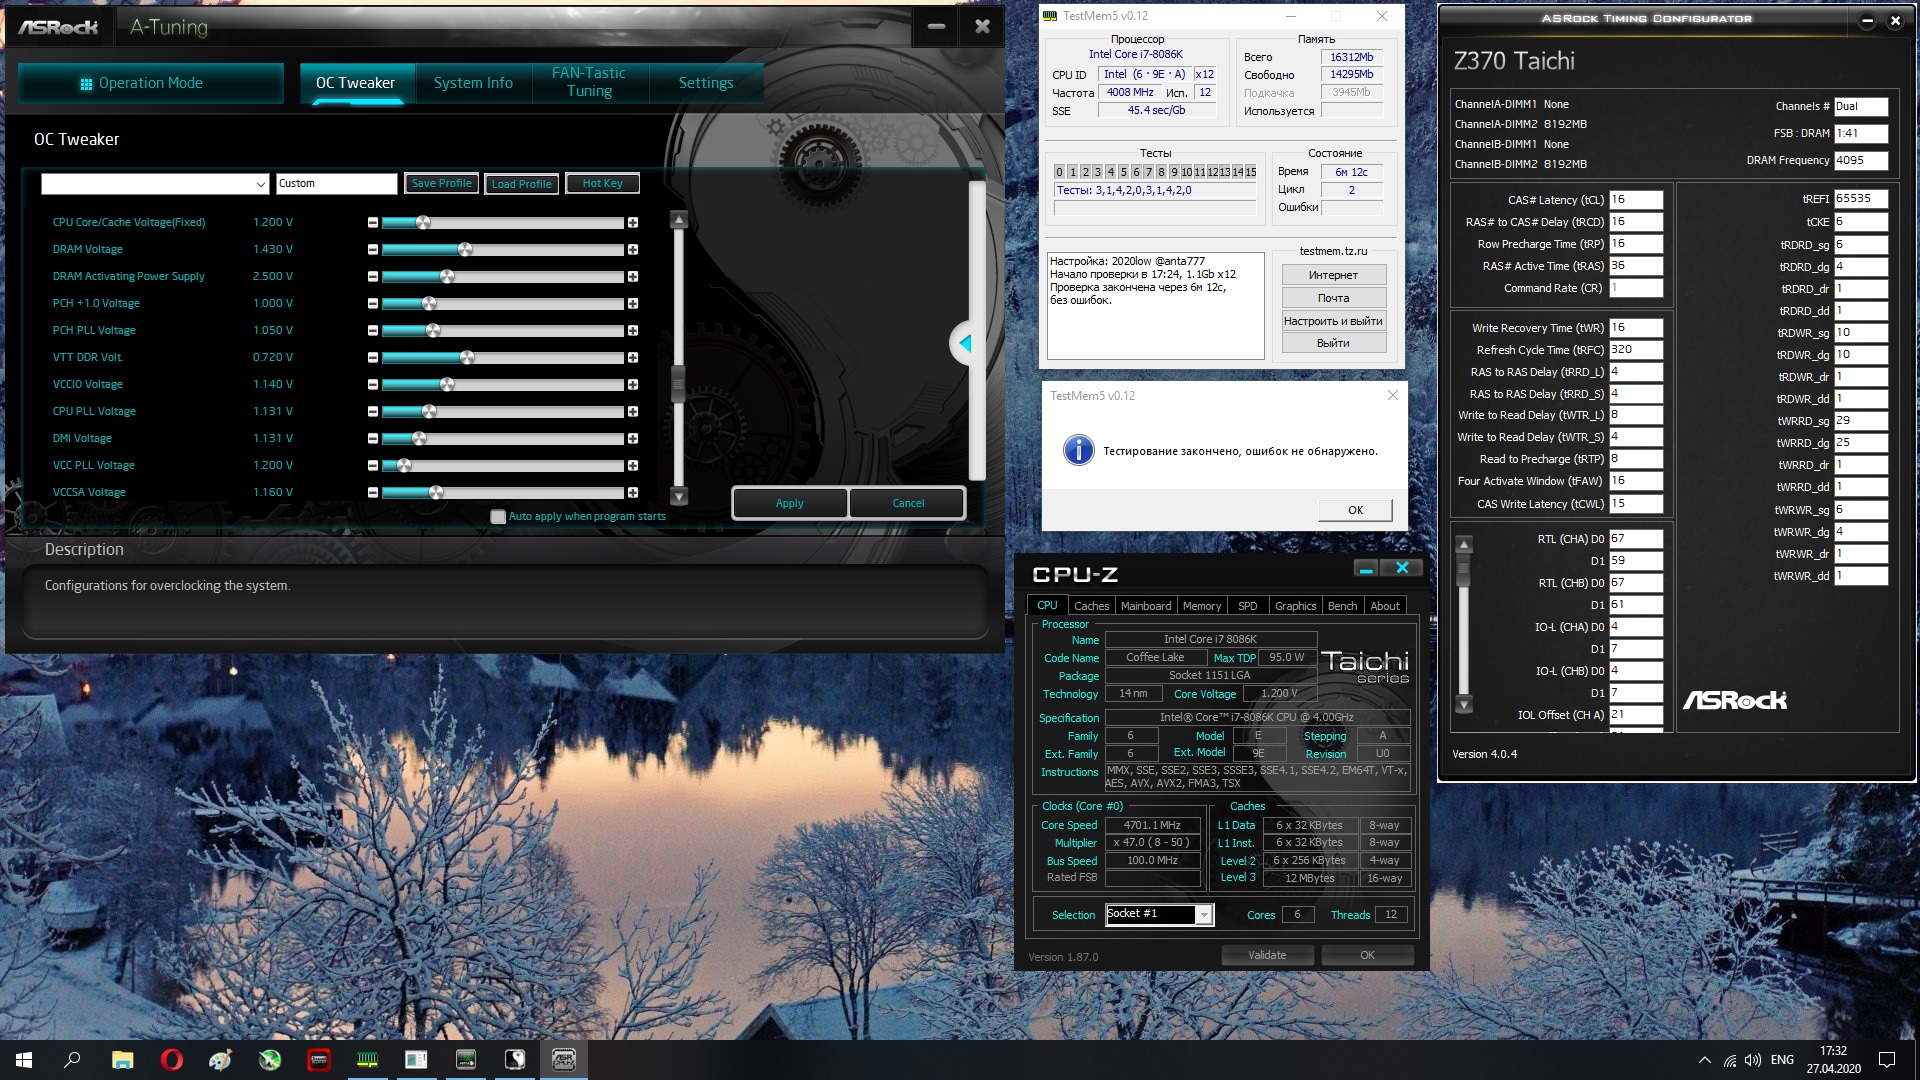Enable Auto apply when program starts
Screen dimensions: 1920x1080
click(498, 517)
